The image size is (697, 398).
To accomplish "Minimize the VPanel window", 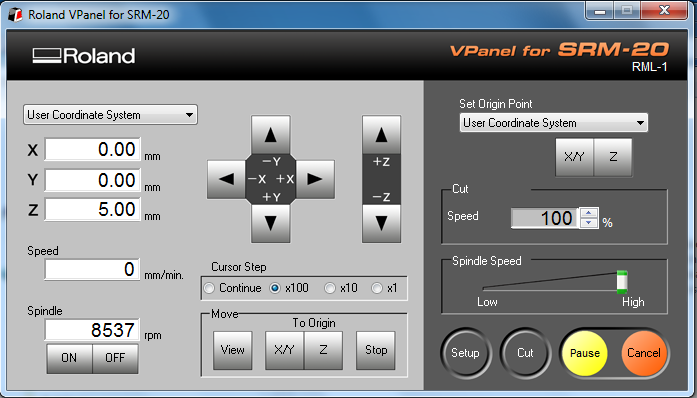I will (x=600, y=11).
